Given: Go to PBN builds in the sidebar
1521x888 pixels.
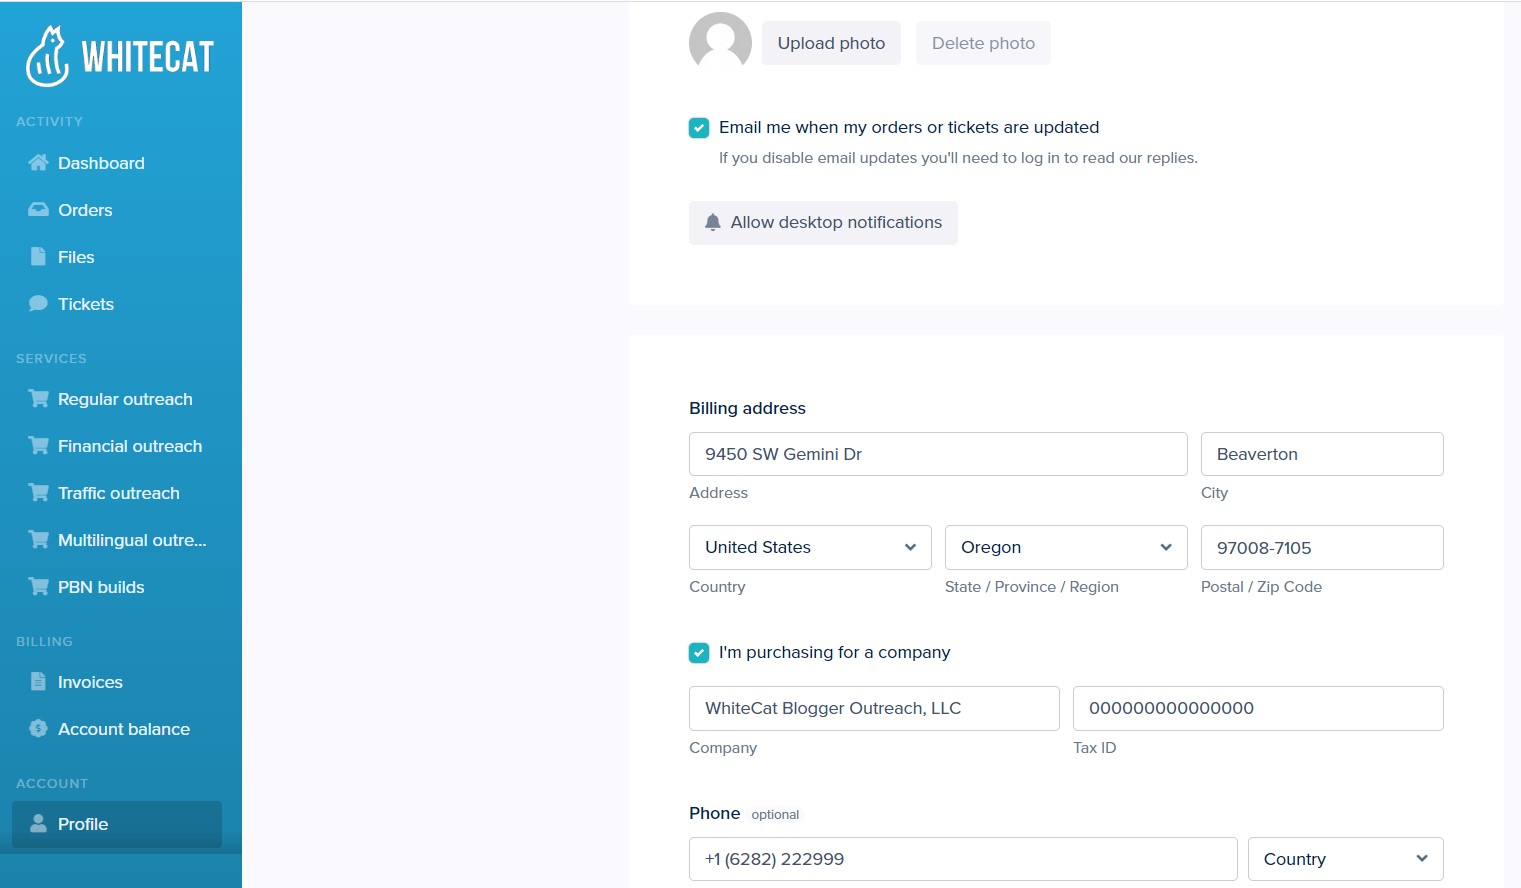Looking at the screenshot, I should (x=101, y=587).
